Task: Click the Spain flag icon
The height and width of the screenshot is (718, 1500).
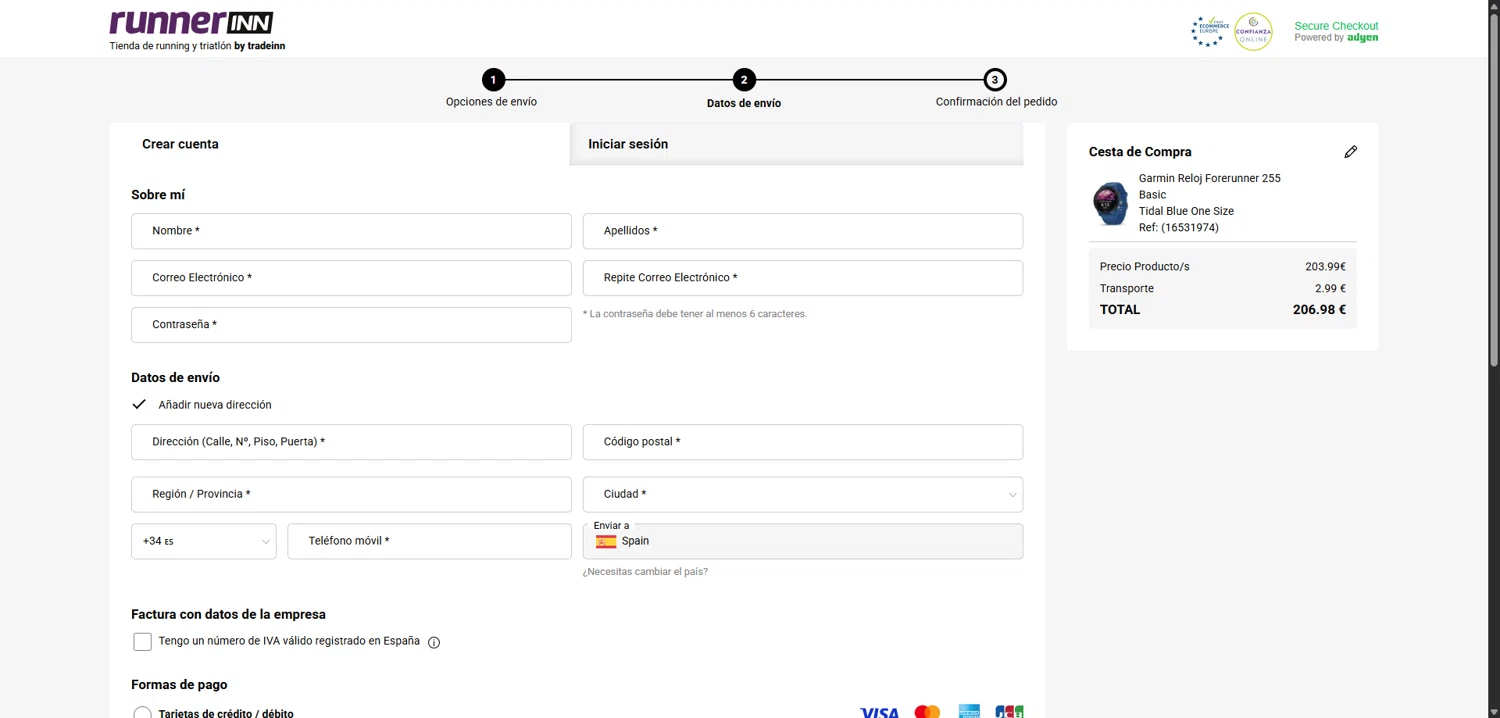Action: coord(606,541)
